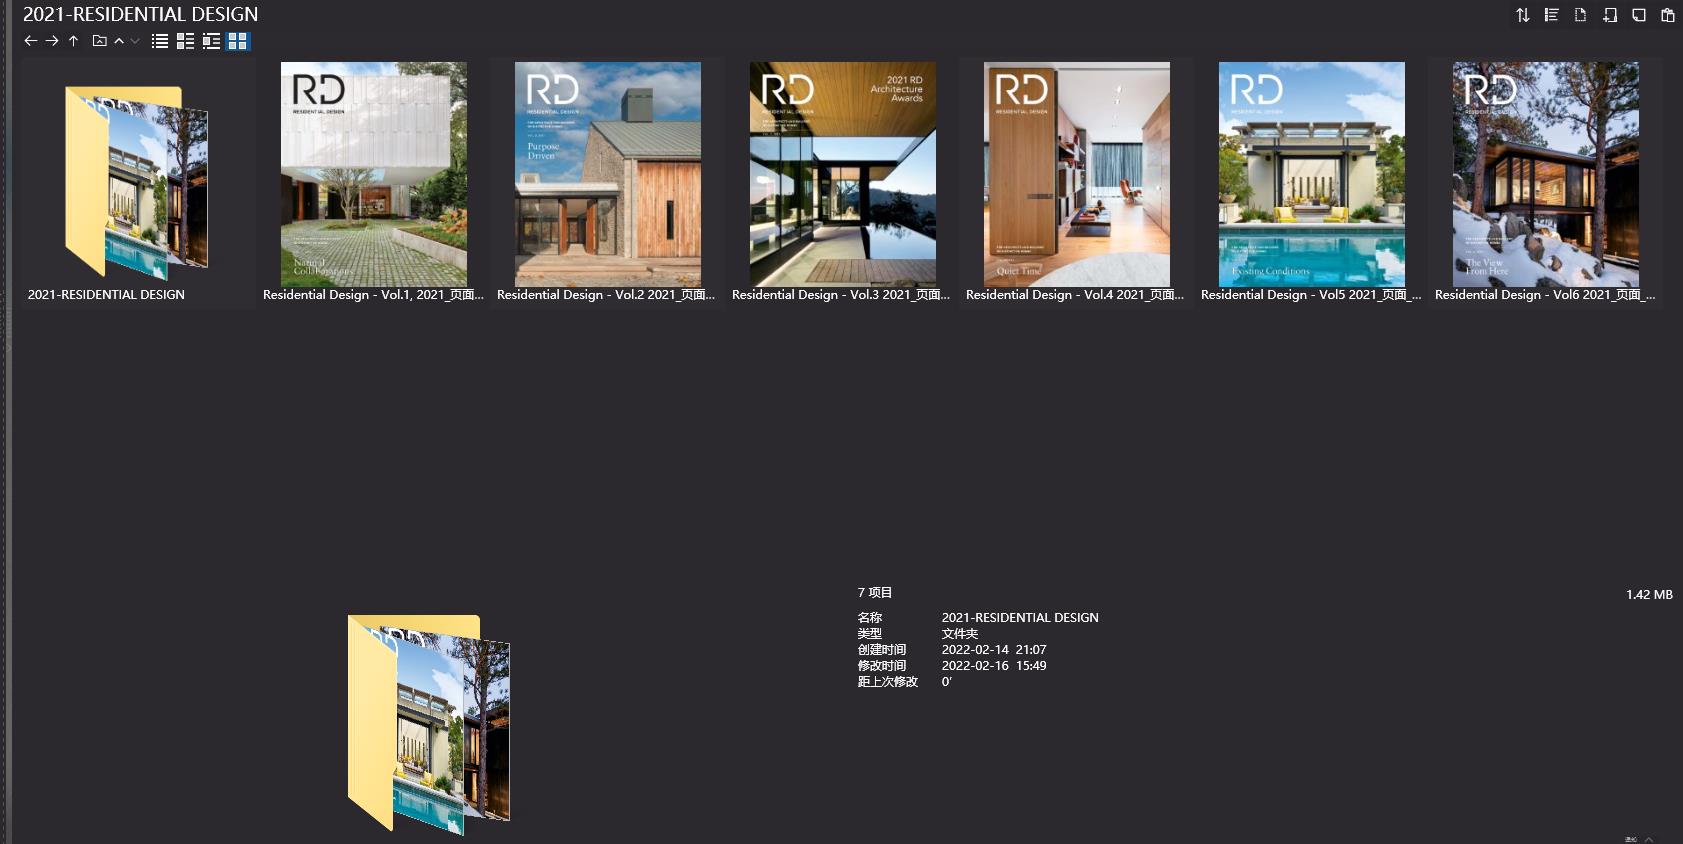Click the 'Residential Design - Vol6 2021' file name
The image size is (1683, 844).
pos(1545,295)
